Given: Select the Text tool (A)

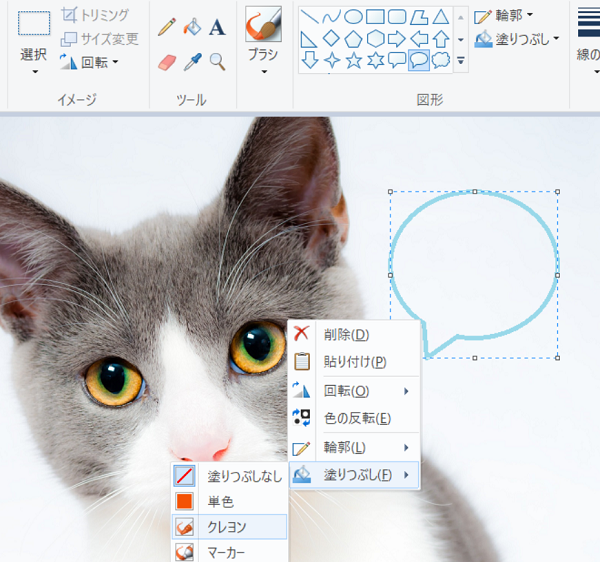Looking at the screenshot, I should [217, 27].
